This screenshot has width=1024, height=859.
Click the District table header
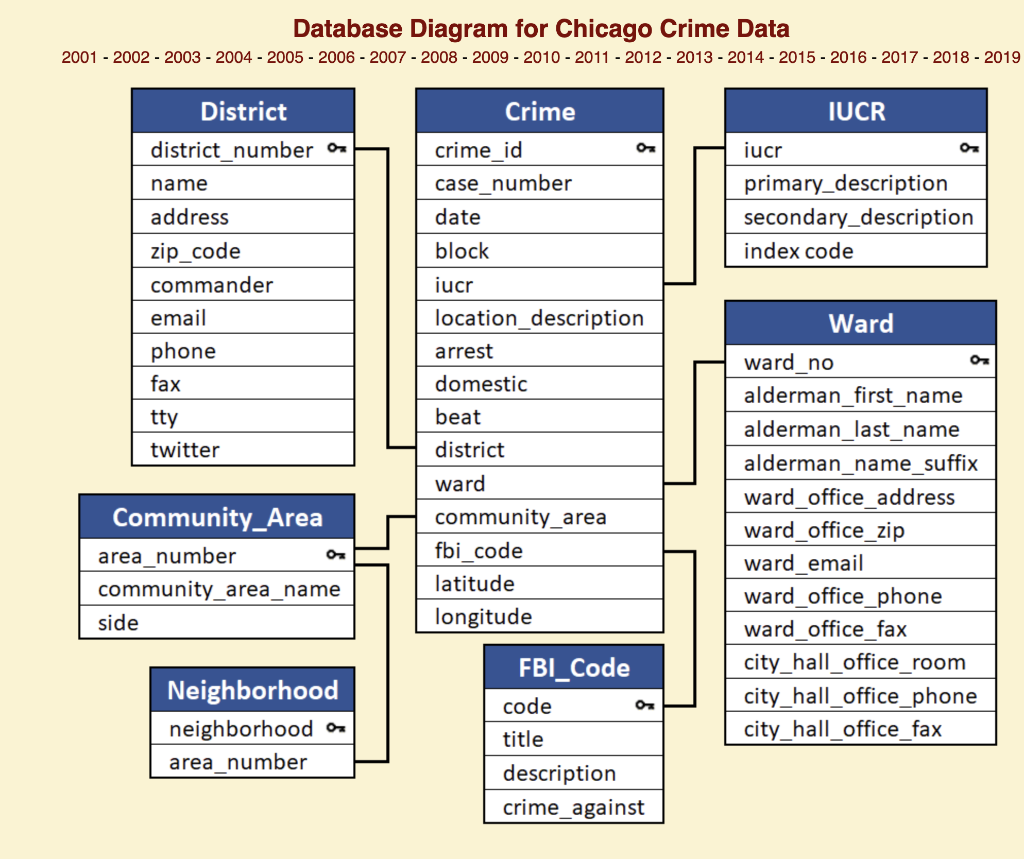coord(243,111)
